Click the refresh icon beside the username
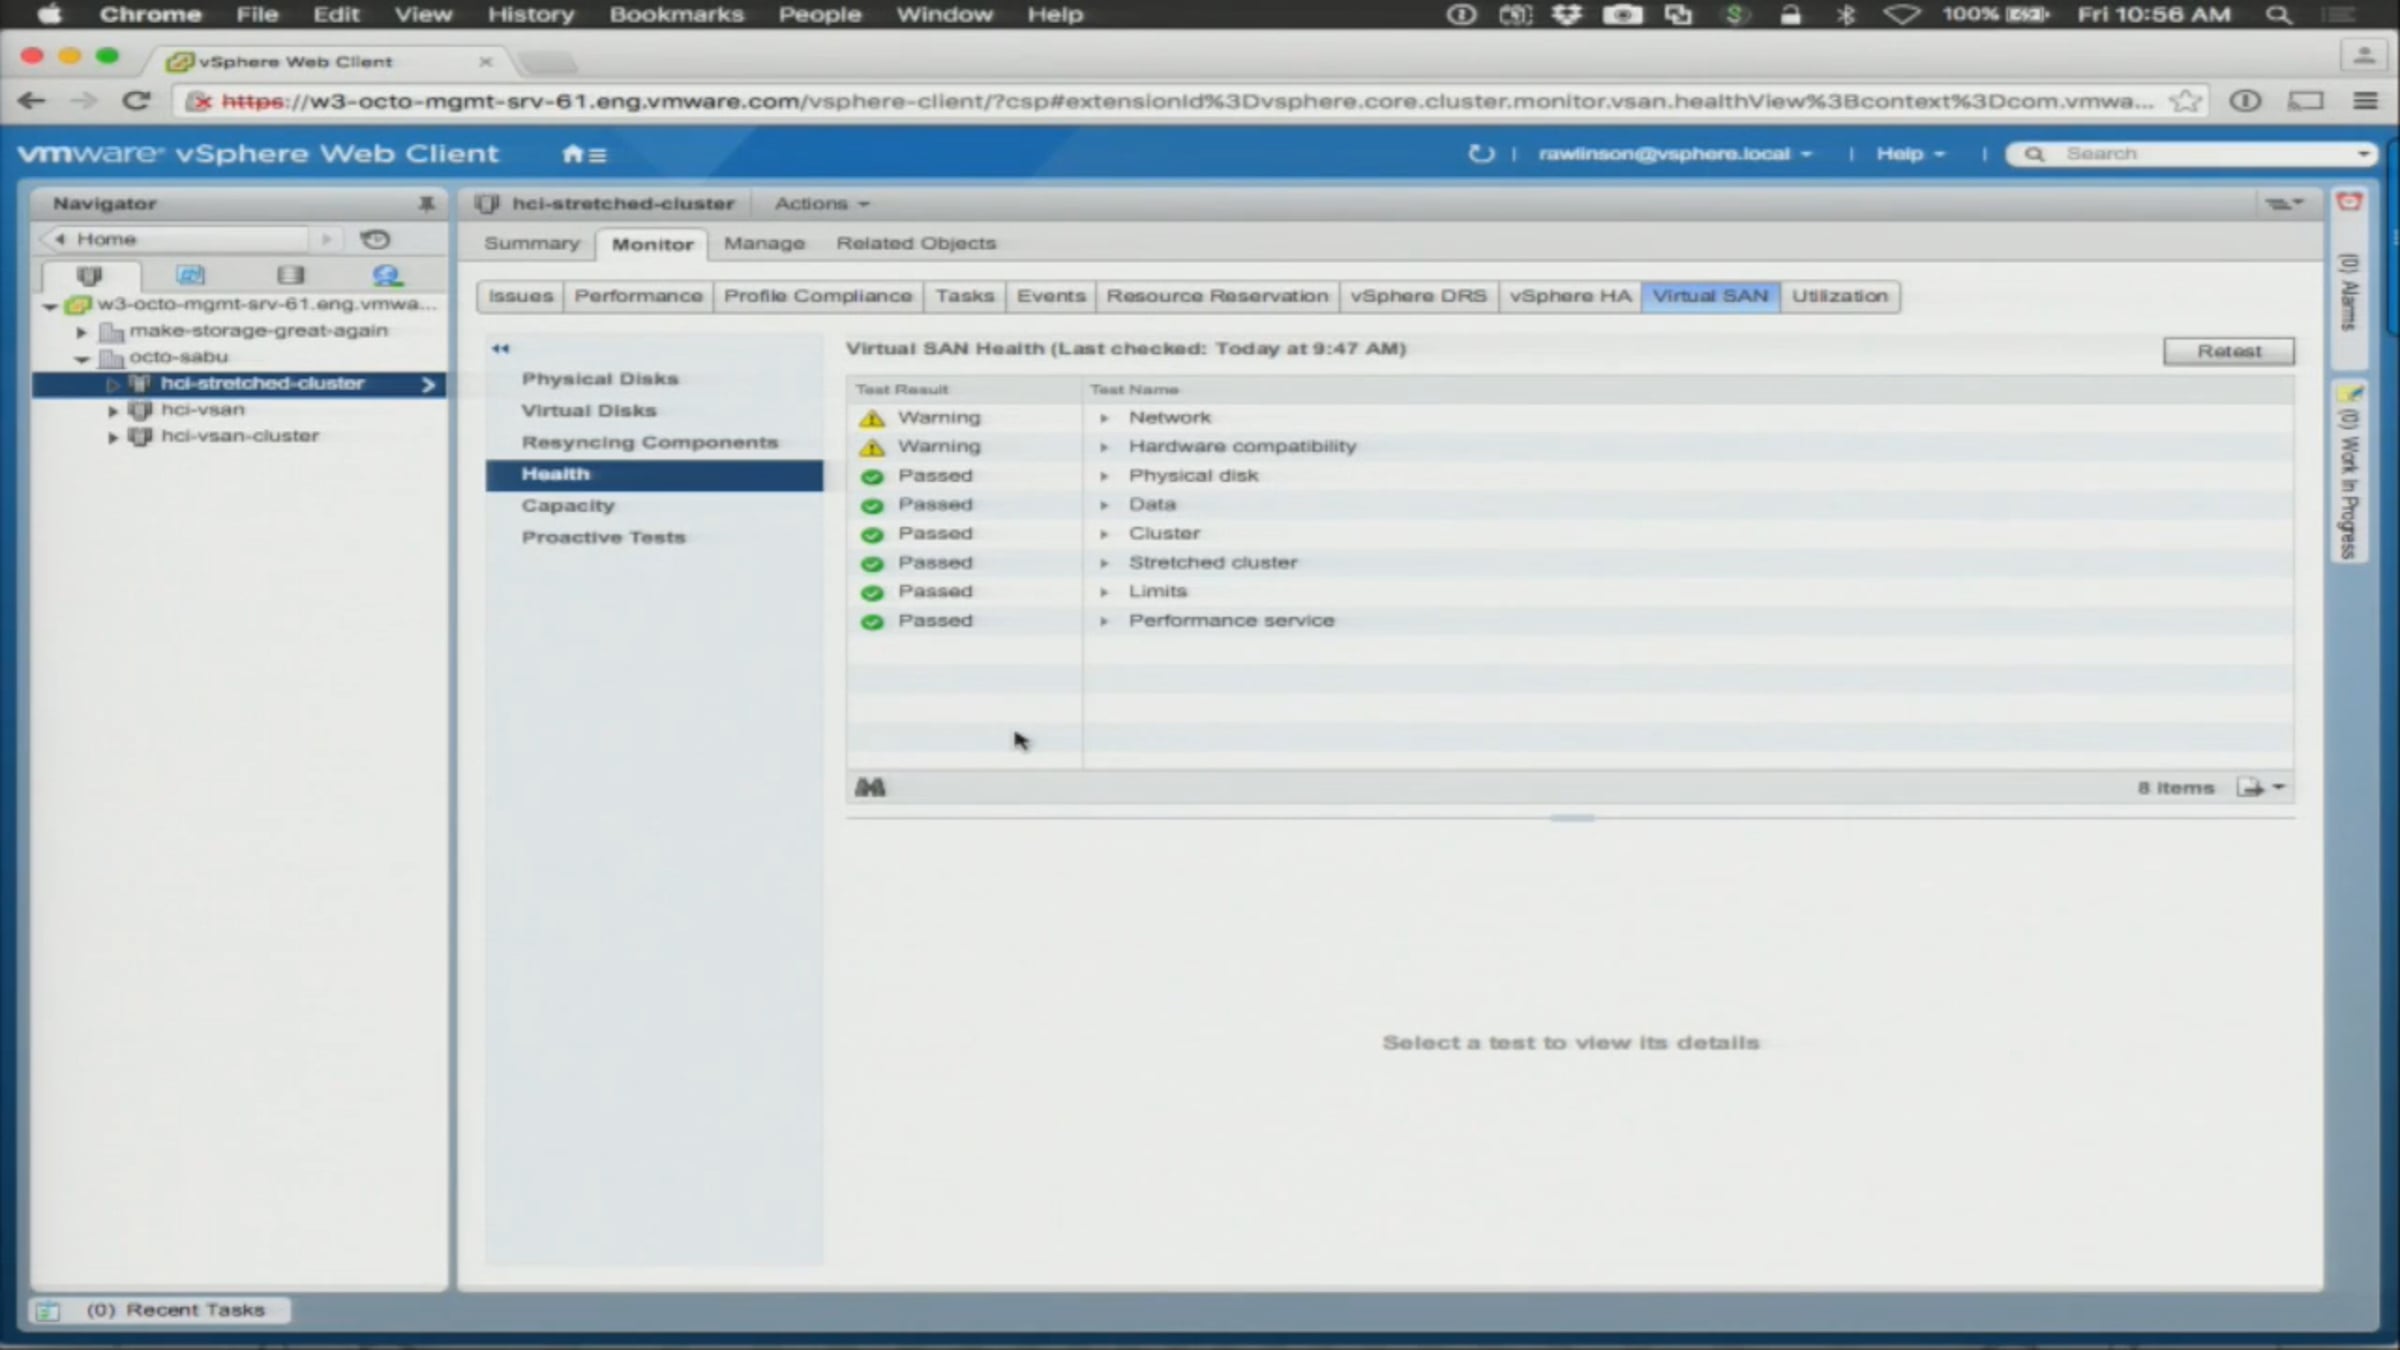The image size is (2400, 1350). (x=1481, y=154)
